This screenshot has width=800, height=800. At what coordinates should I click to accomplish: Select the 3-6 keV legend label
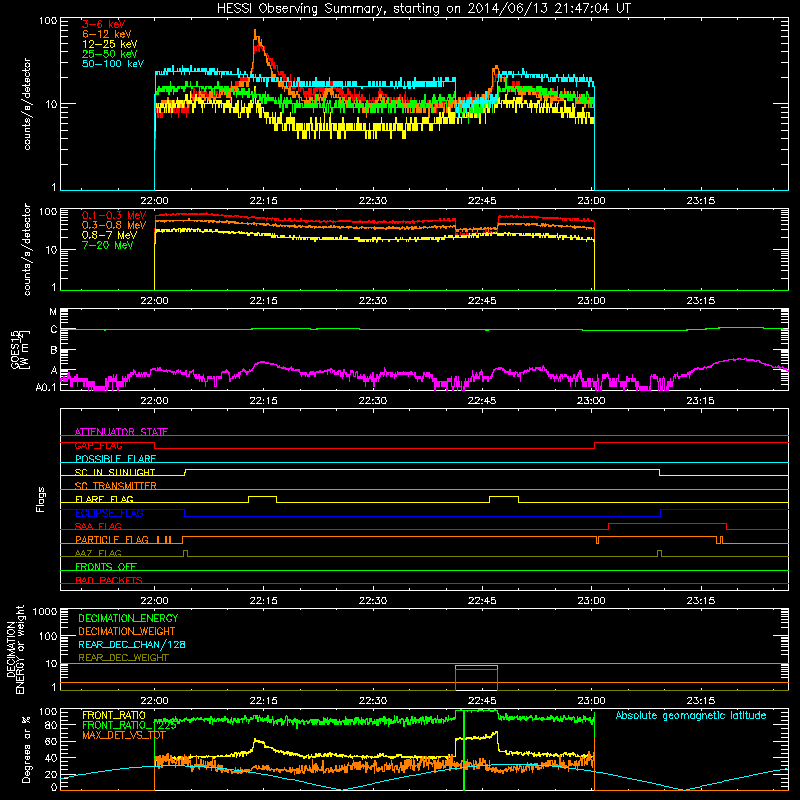pos(103,24)
